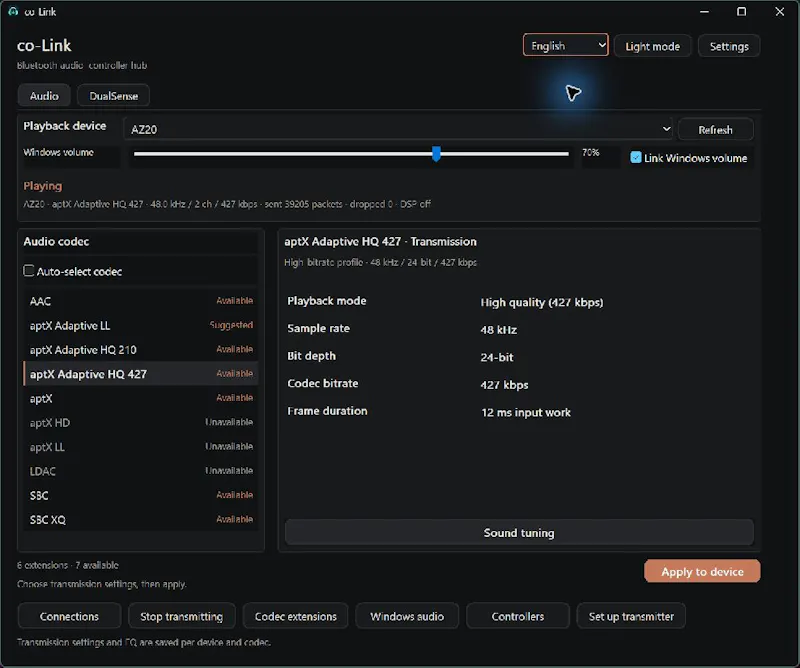Enable Auto-select codec checkbox

point(29,270)
